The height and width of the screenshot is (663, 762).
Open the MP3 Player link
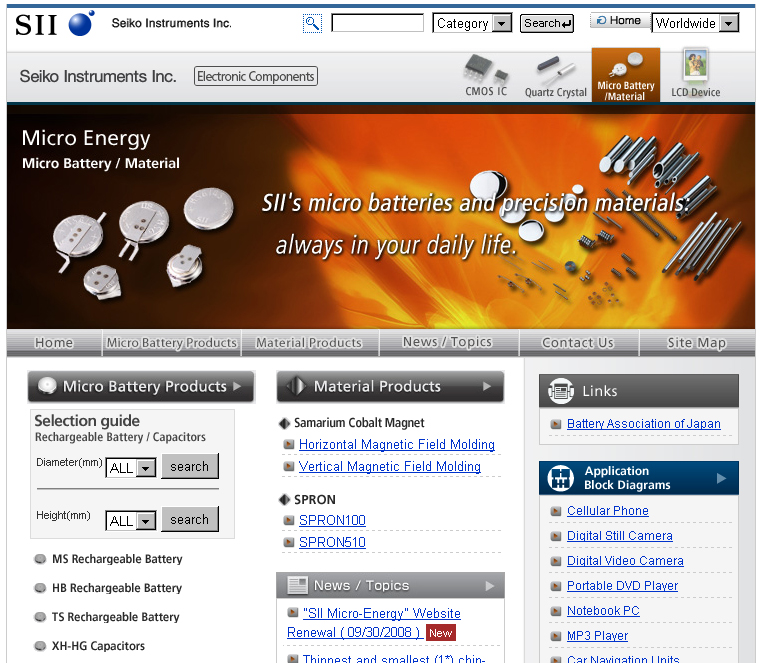(x=597, y=636)
